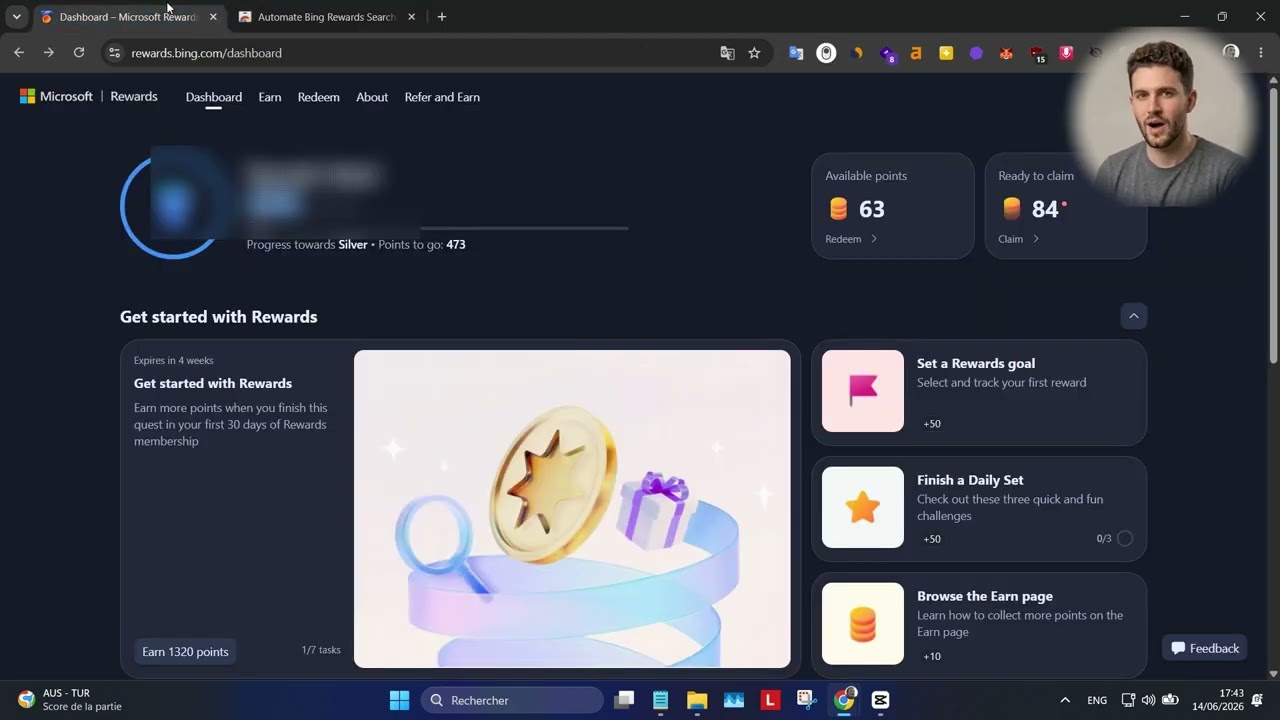Switch to the Automate Bing Rewards Search tab

tap(327, 17)
